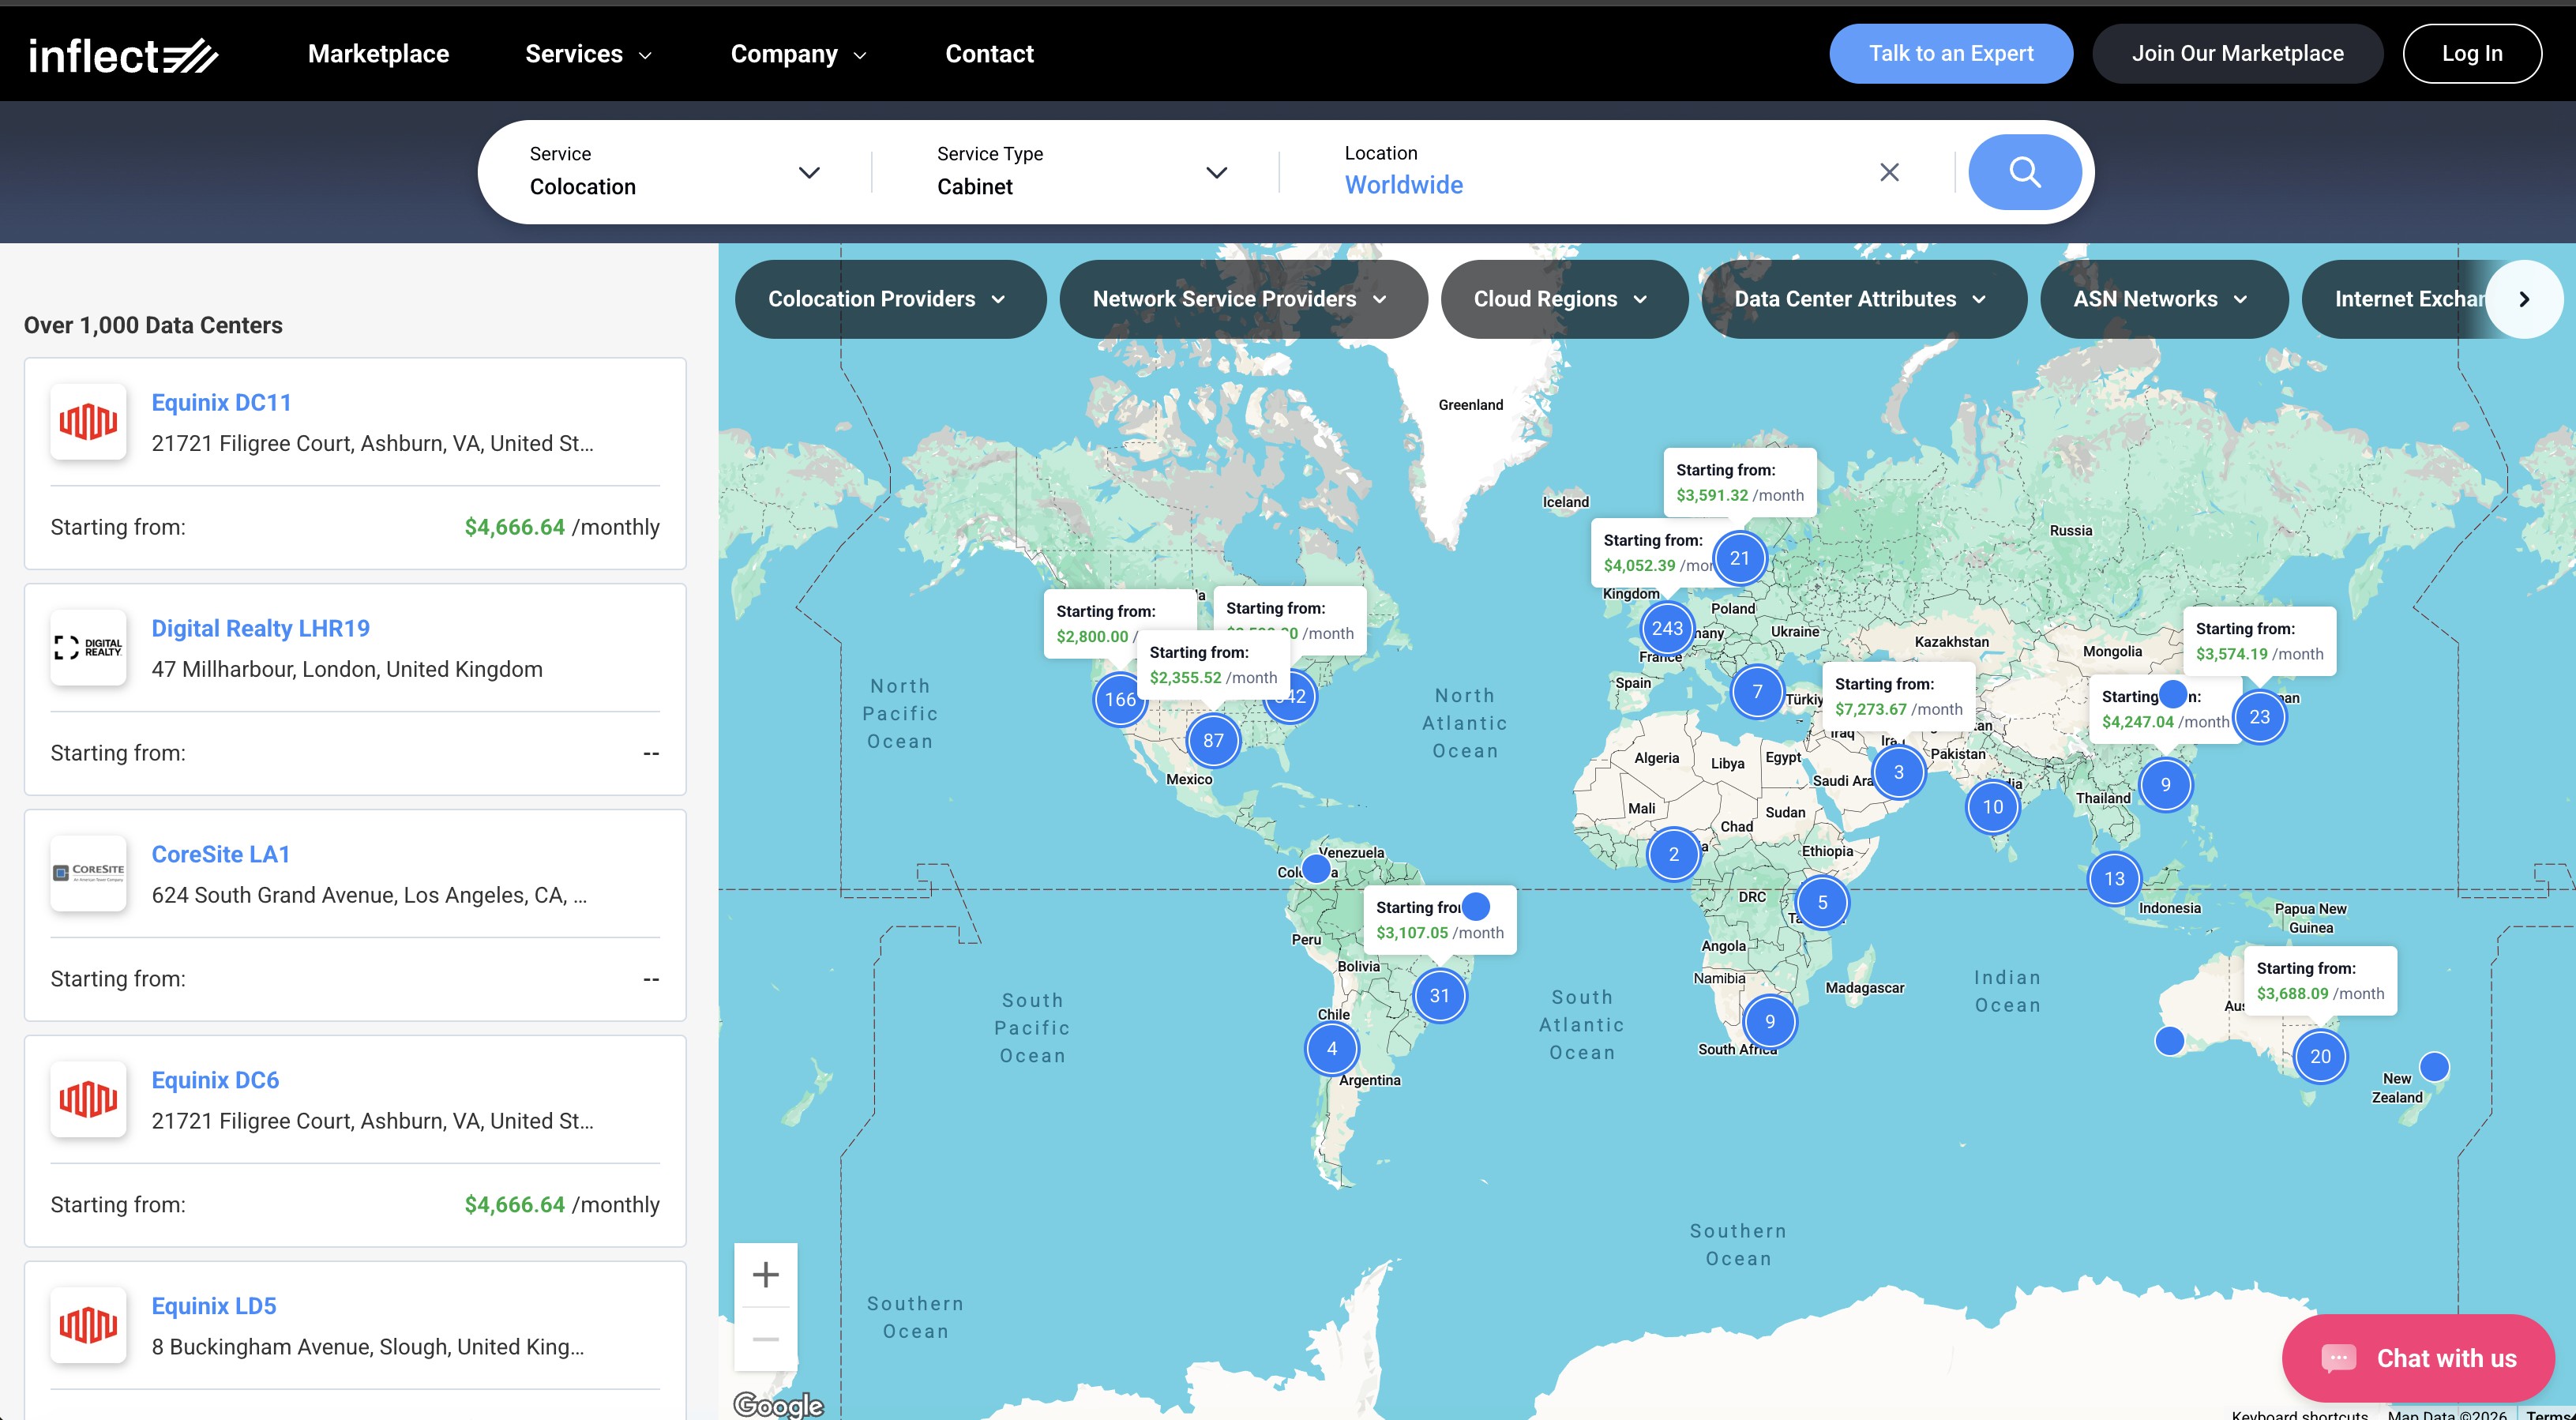Click the Equinix logo on the DC11 card
This screenshot has width=2576, height=1420.
tap(88, 421)
